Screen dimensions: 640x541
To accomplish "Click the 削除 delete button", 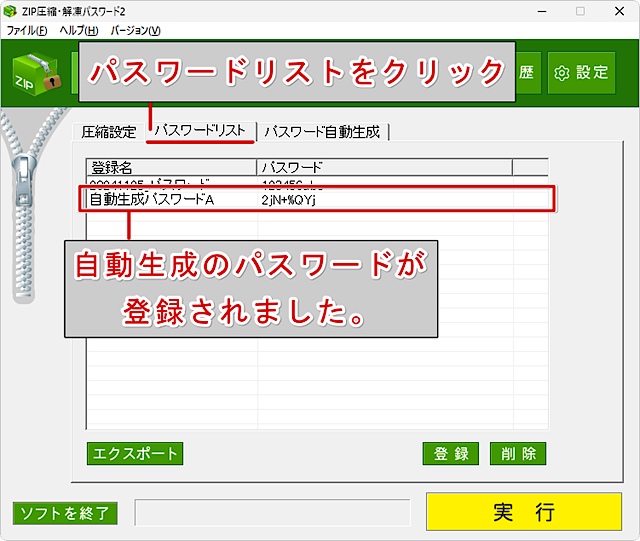I will pyautogui.click(x=518, y=453).
